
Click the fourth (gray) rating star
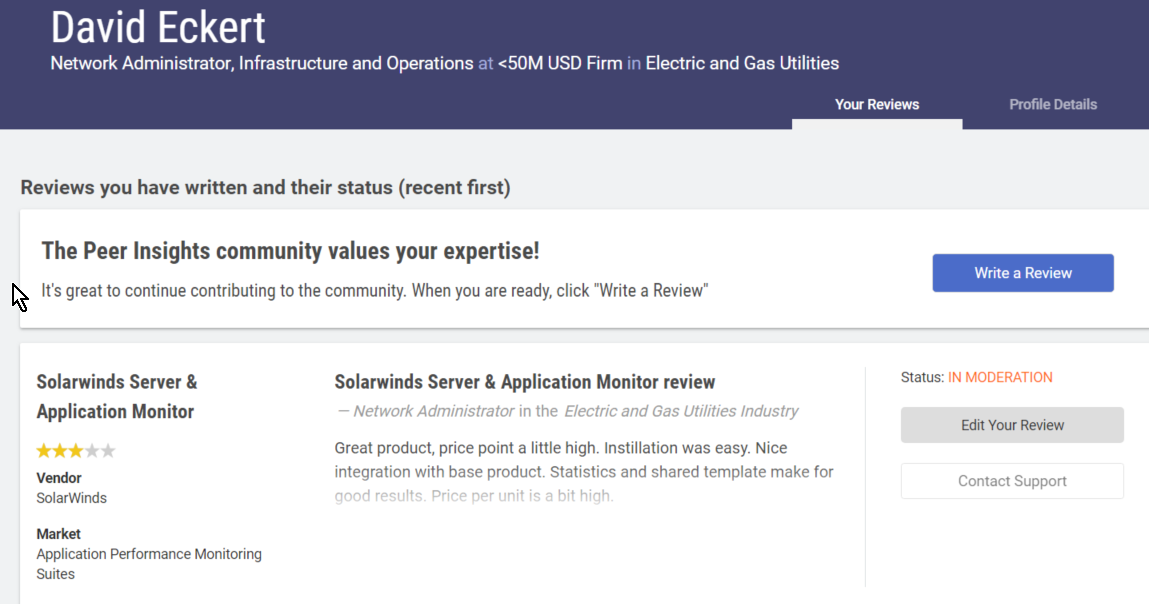click(92, 451)
